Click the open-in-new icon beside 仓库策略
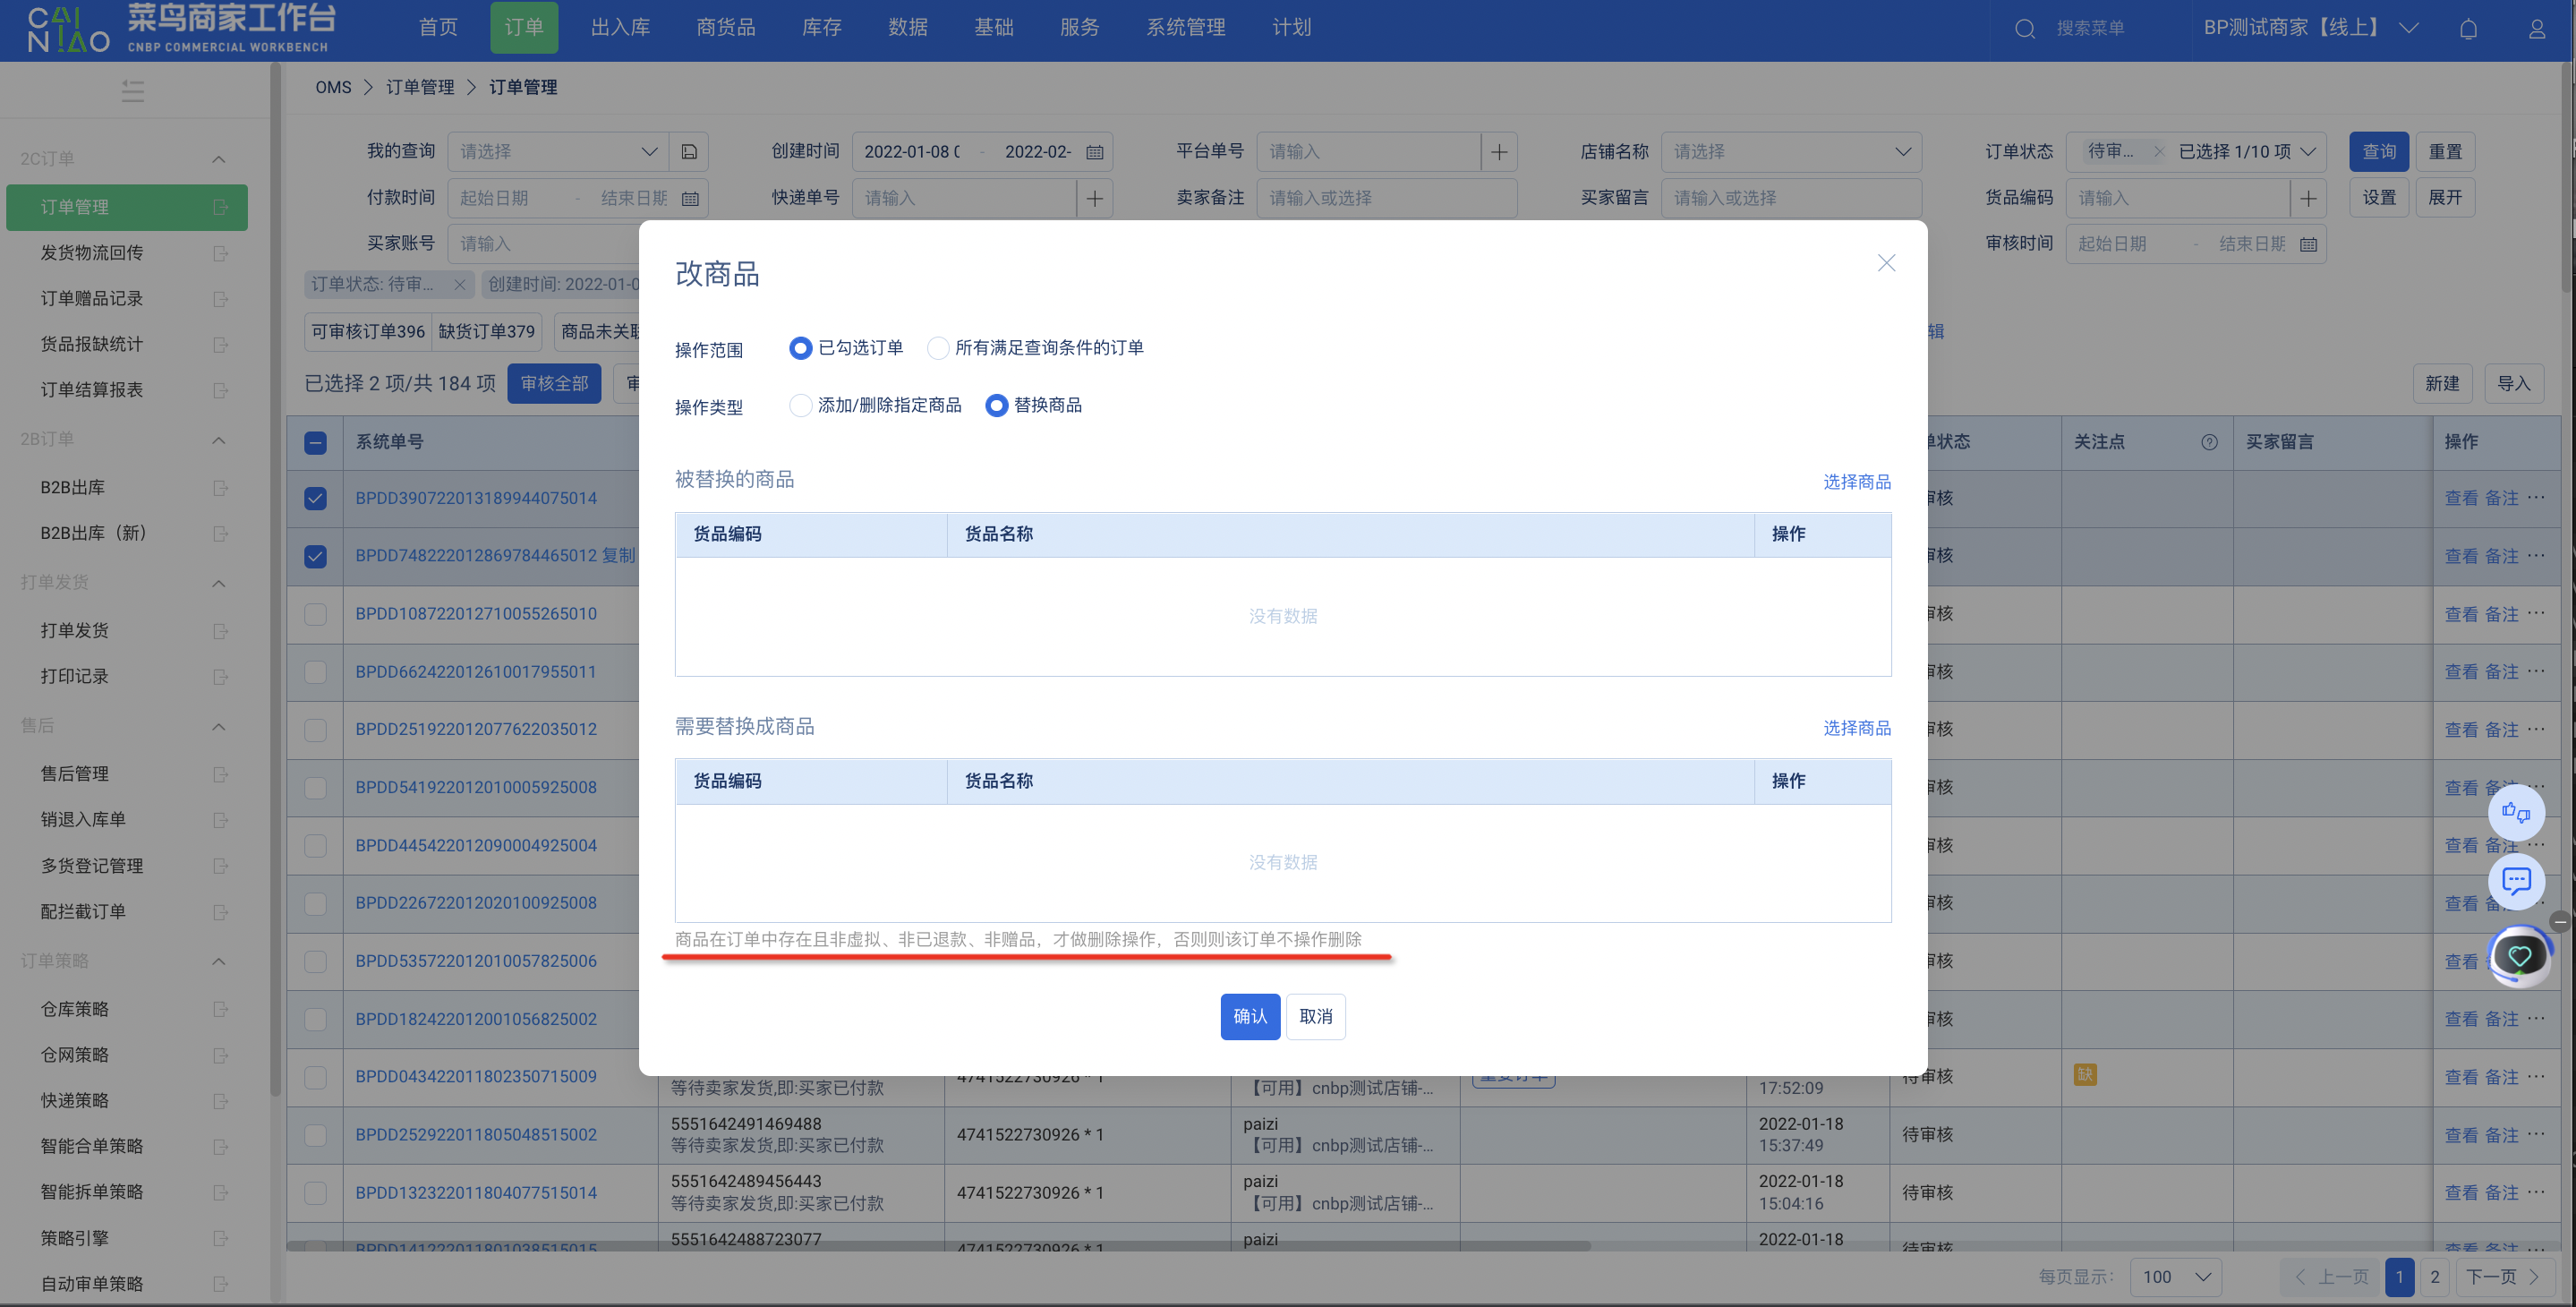Viewport: 2576px width, 1307px height. 220,1009
